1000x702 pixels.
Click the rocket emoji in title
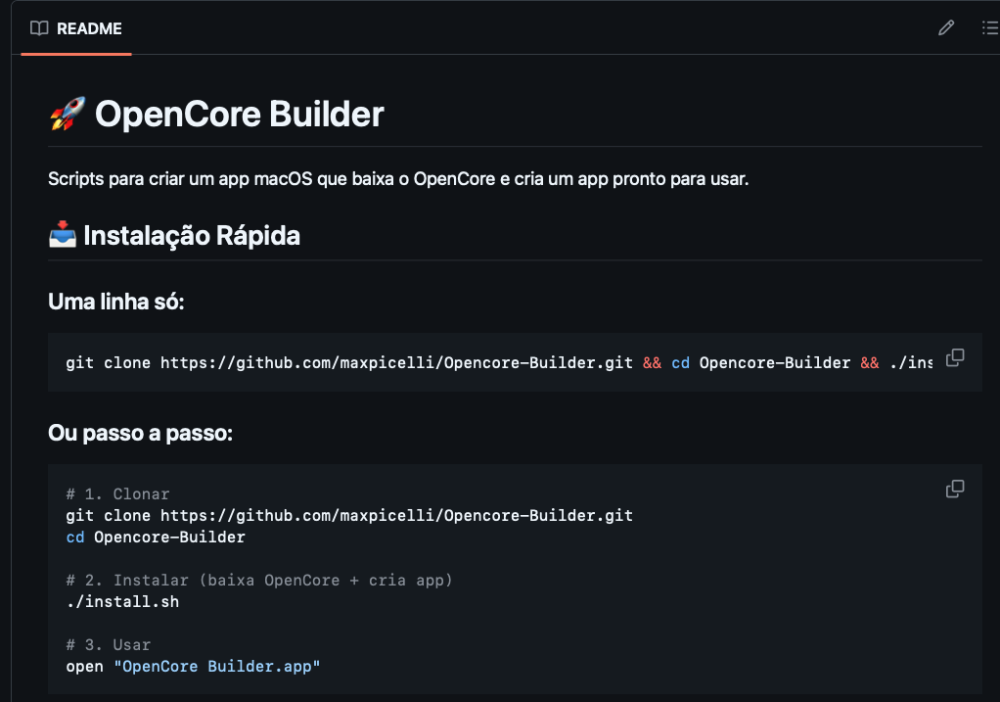coord(68,114)
